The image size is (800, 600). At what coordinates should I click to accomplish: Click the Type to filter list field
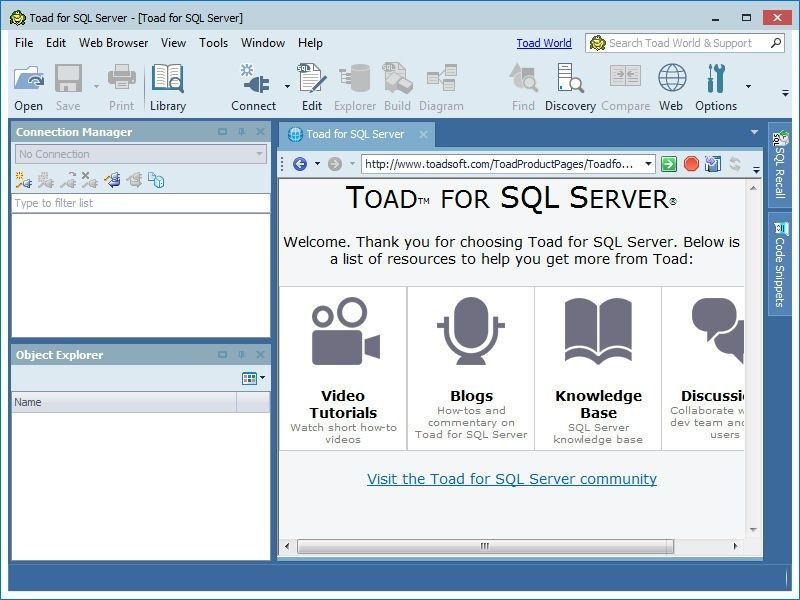(141, 203)
